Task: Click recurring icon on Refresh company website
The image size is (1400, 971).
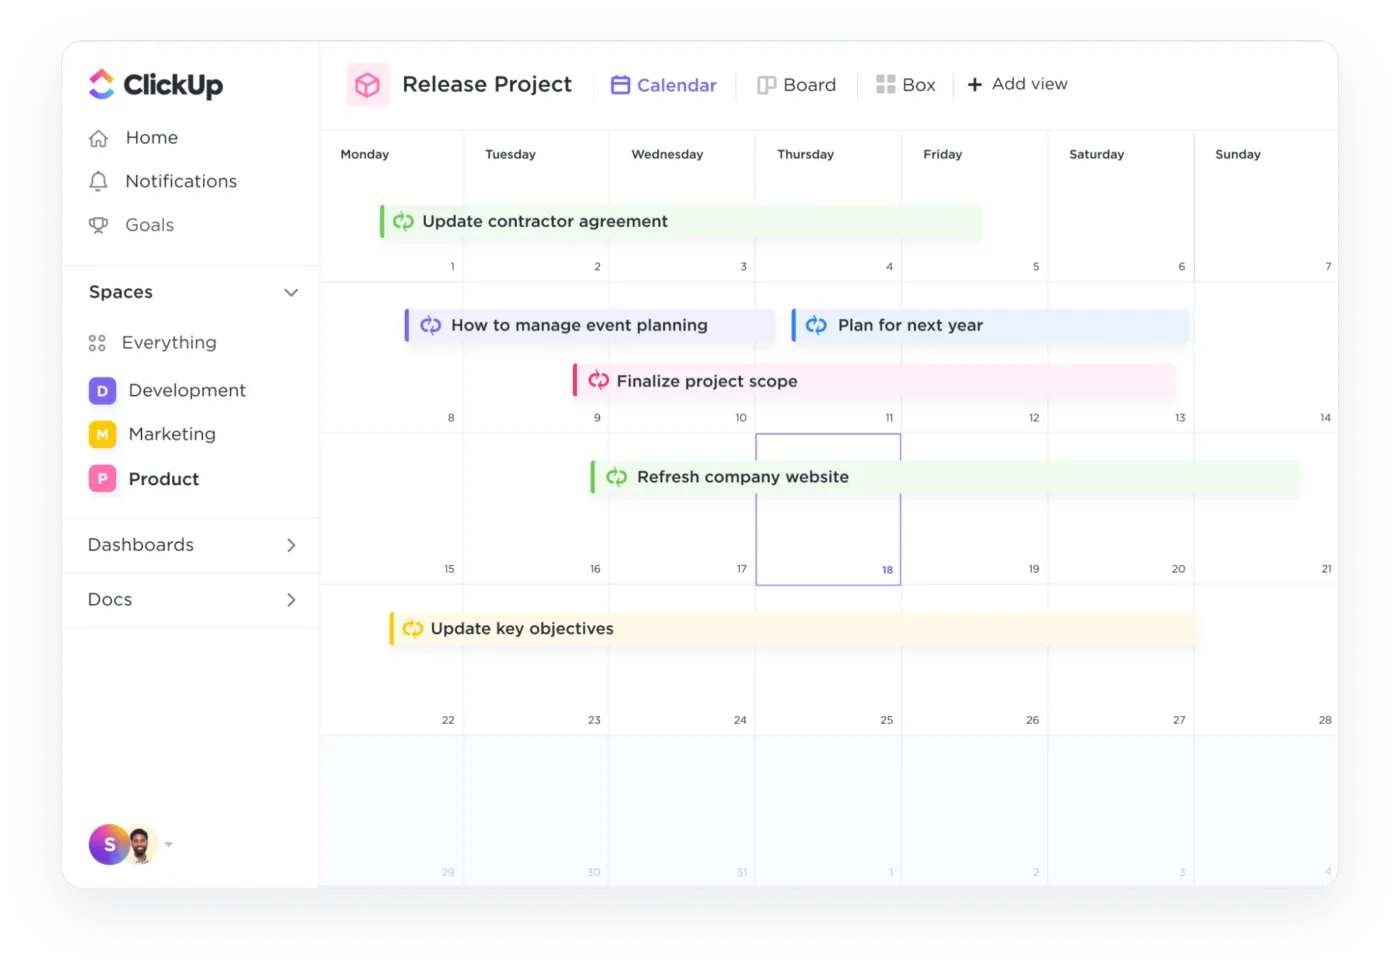Action: coord(617,477)
